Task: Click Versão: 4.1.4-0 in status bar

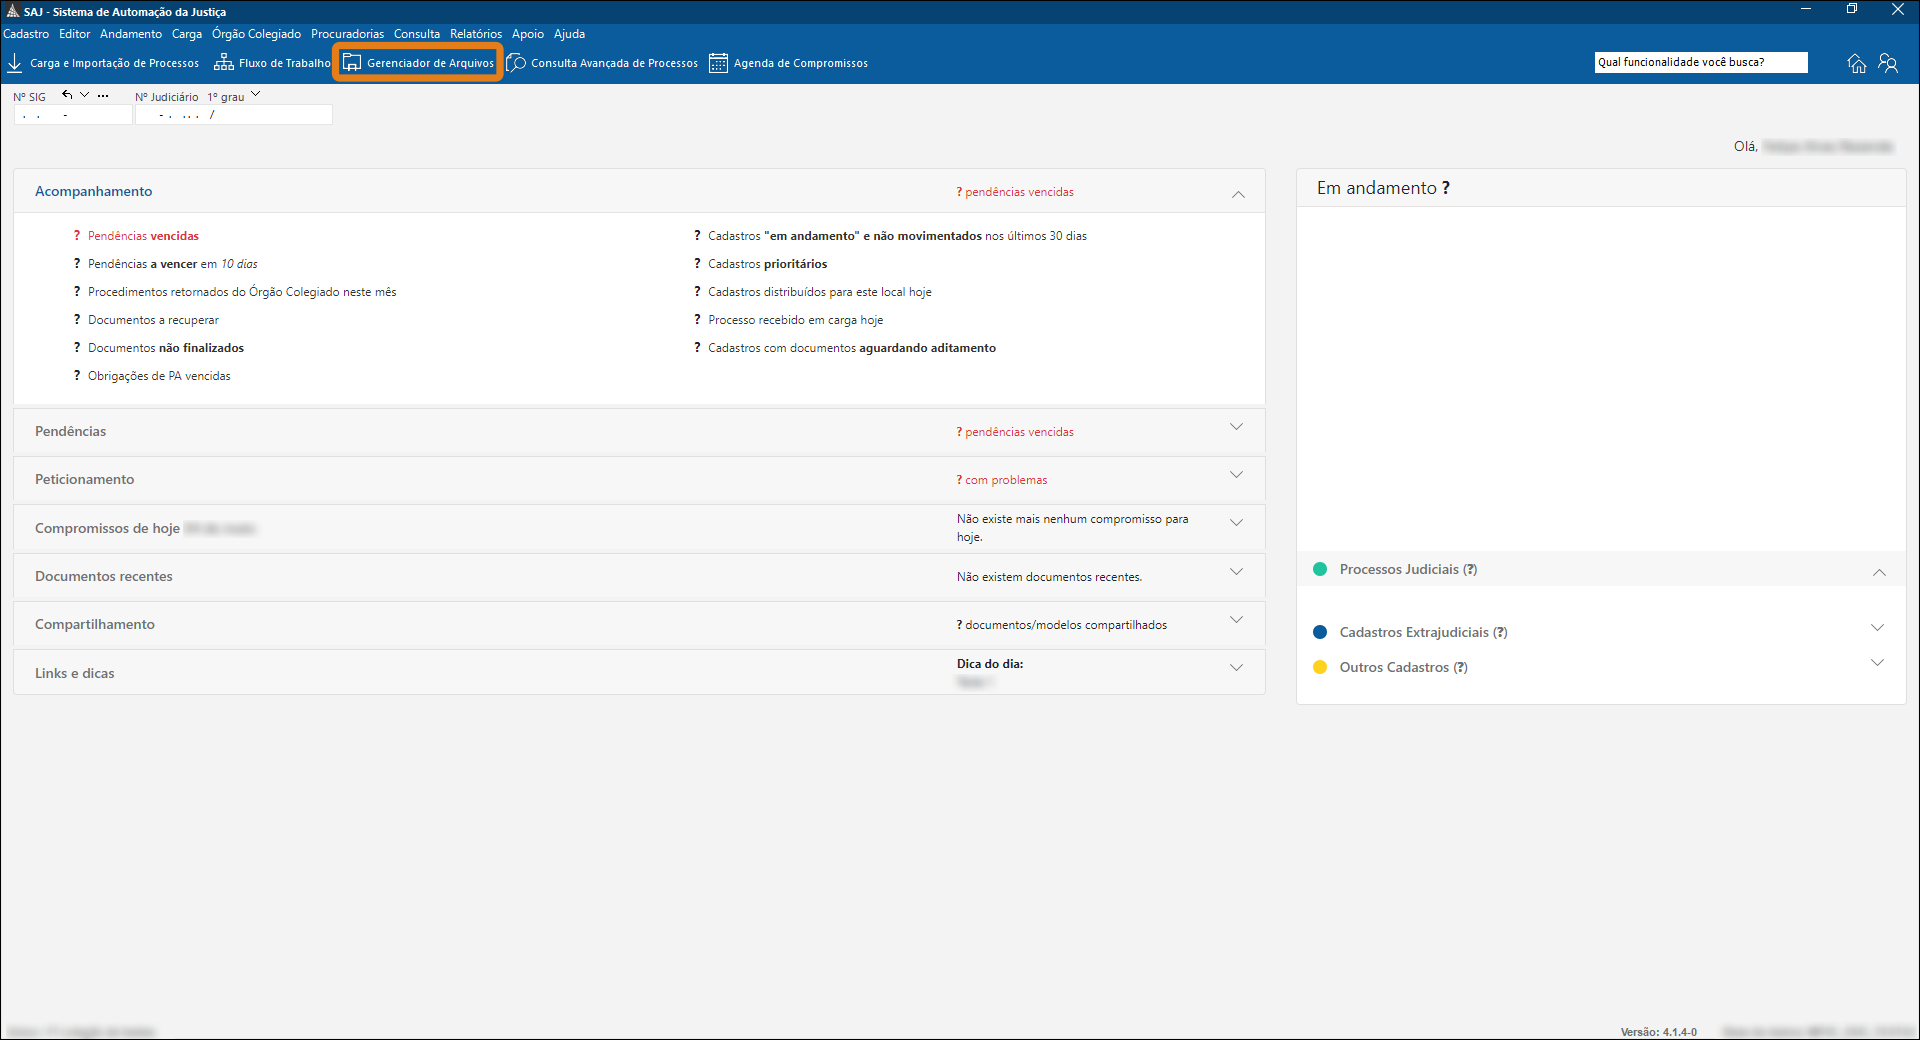Action: click(x=1659, y=1032)
